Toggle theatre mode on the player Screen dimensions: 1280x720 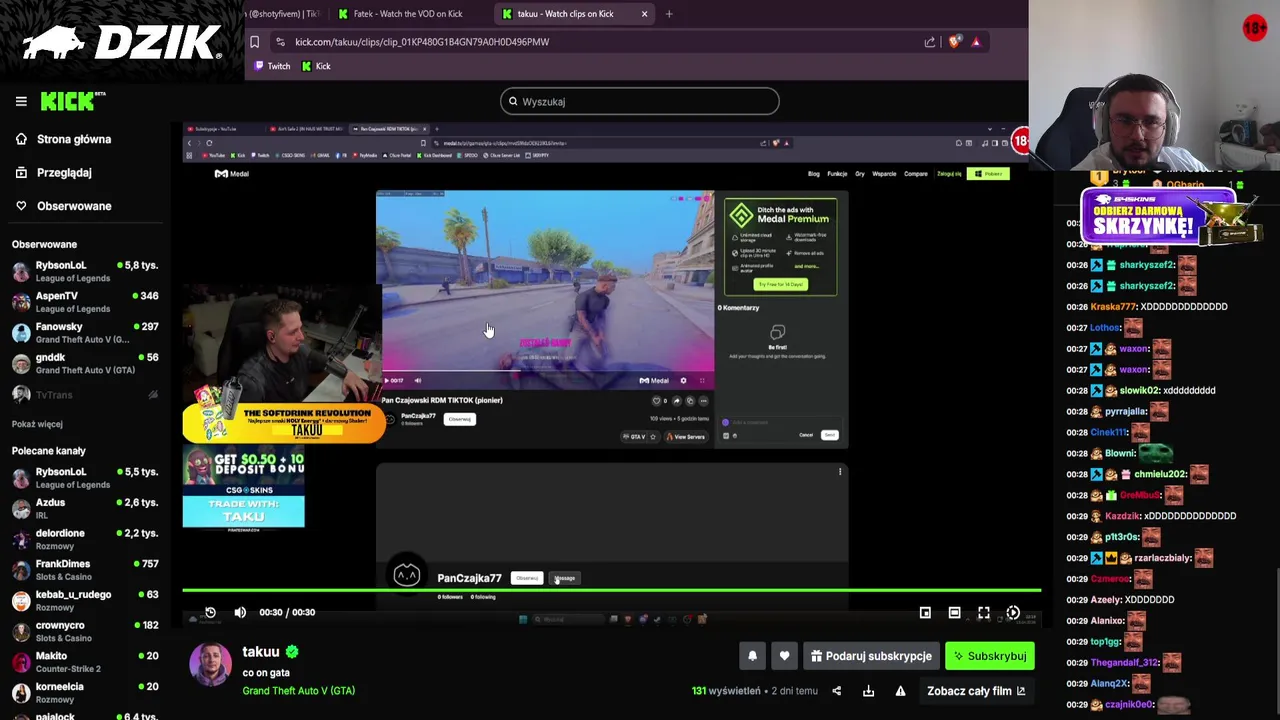954,612
